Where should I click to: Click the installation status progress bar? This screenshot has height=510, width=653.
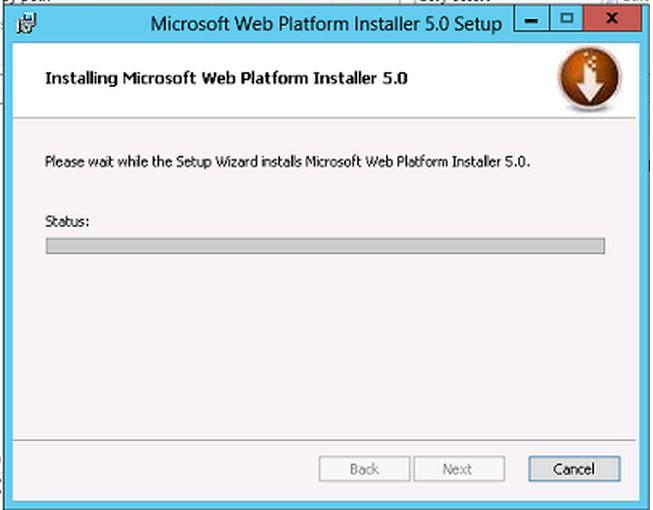(x=325, y=246)
